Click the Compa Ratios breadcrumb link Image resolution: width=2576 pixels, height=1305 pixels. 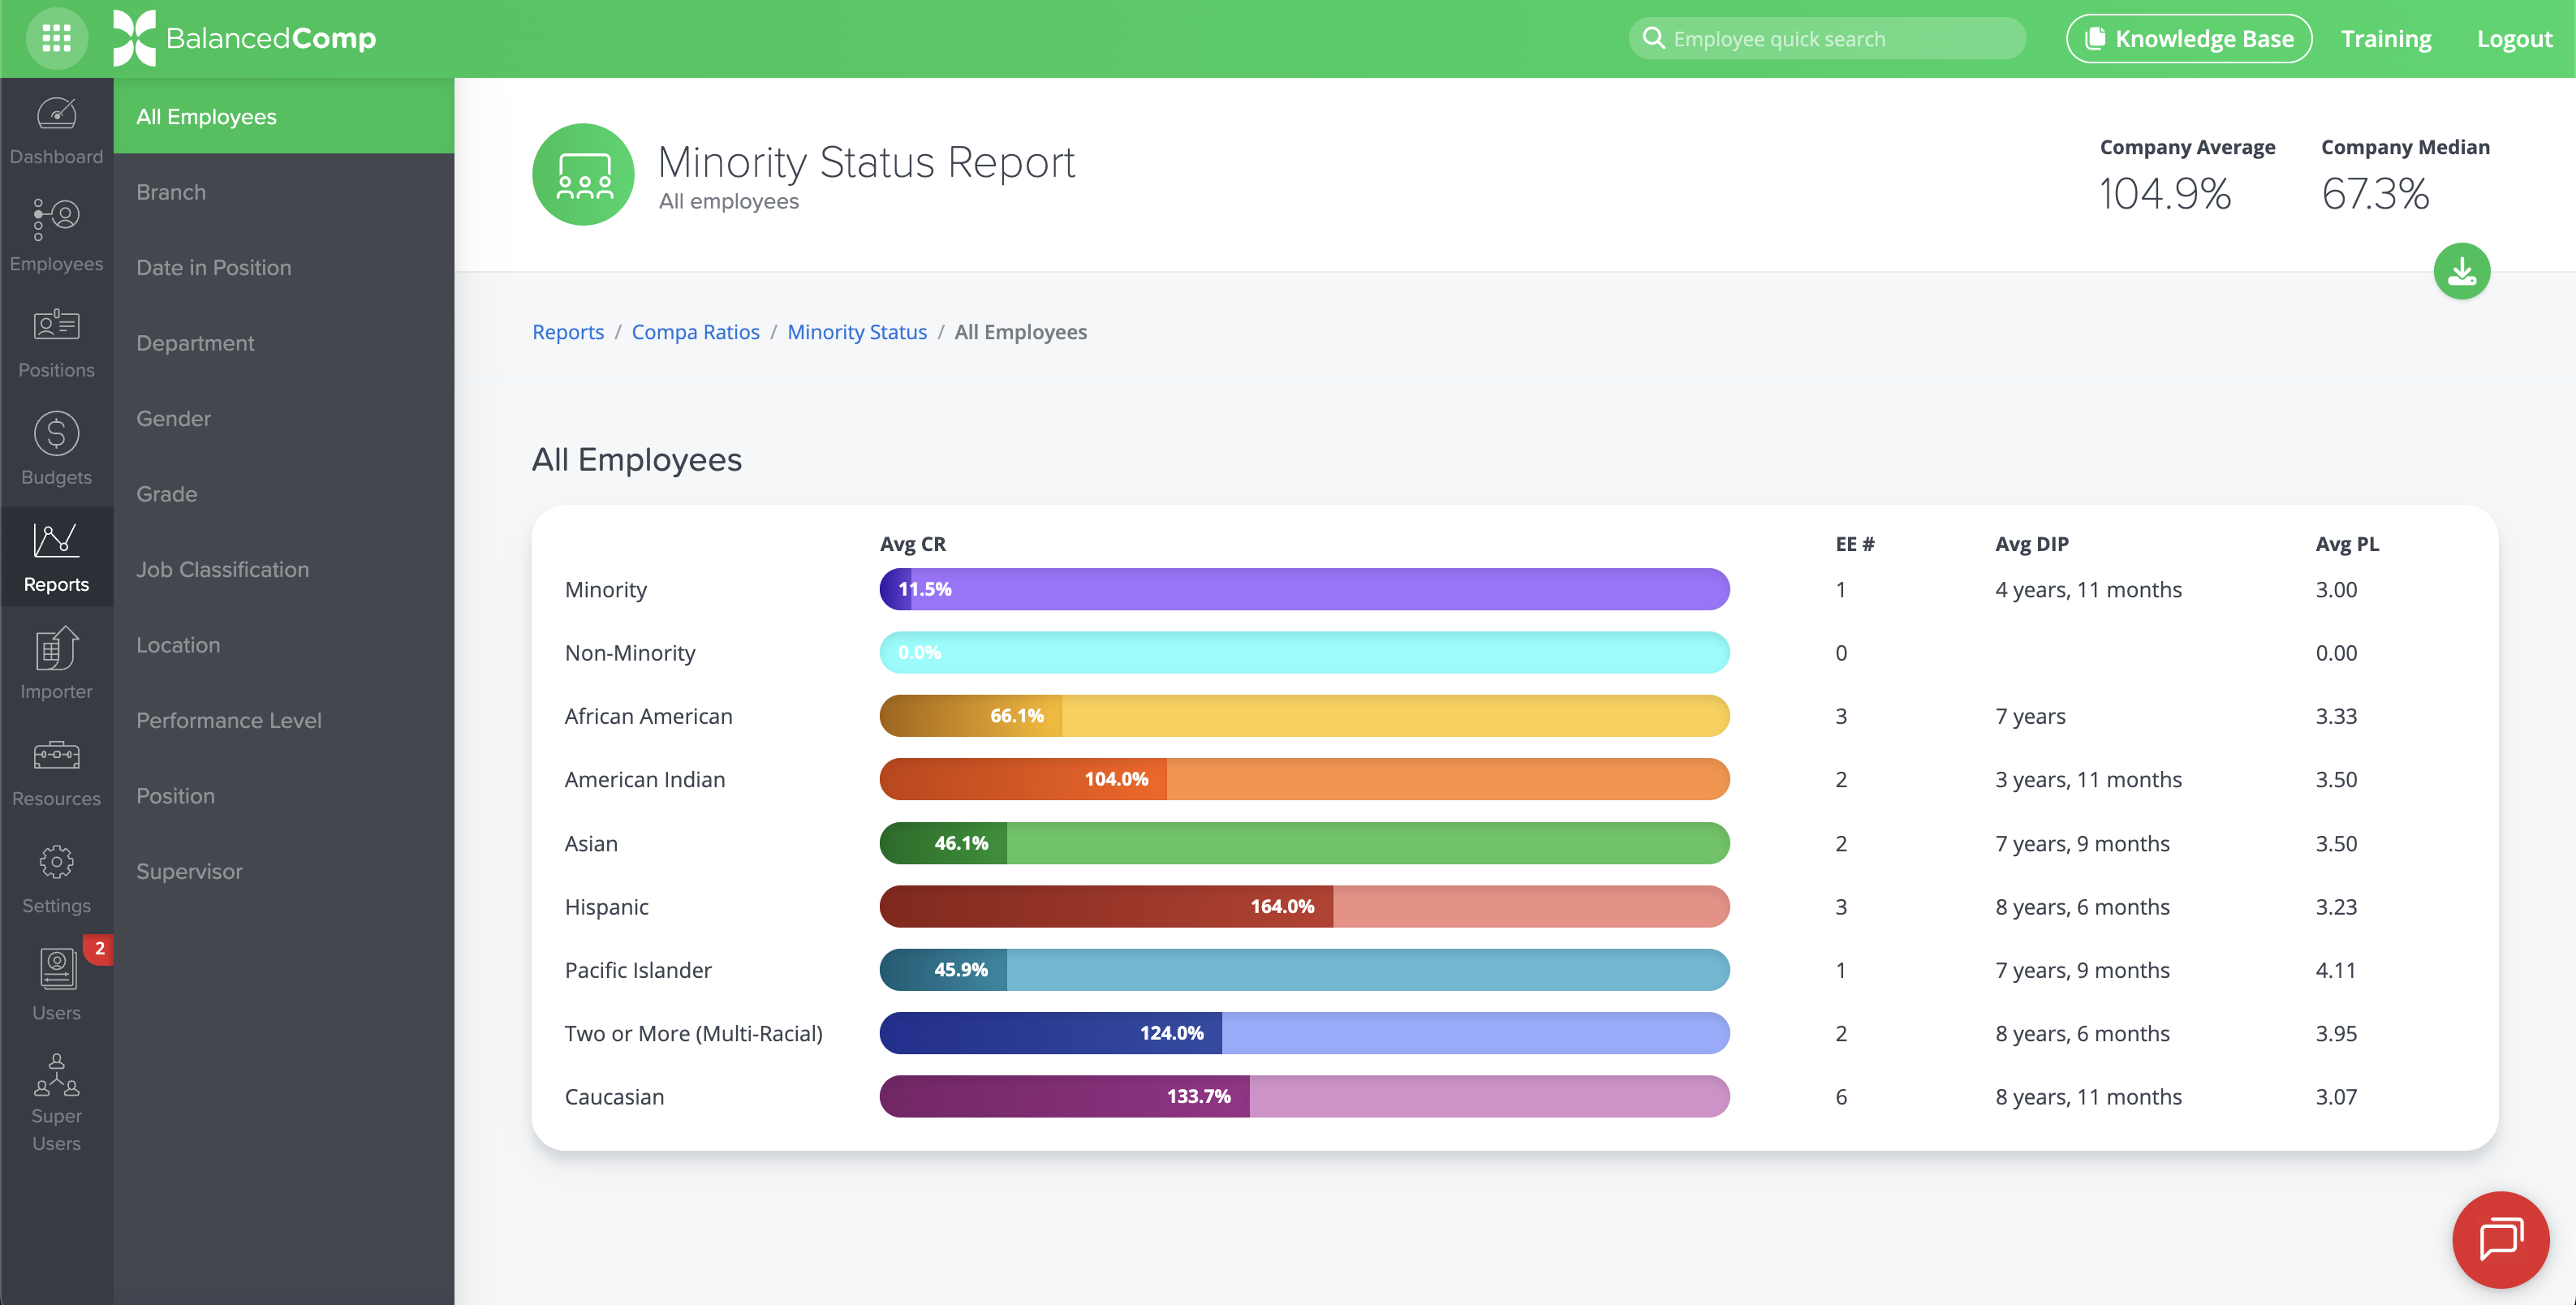click(695, 332)
